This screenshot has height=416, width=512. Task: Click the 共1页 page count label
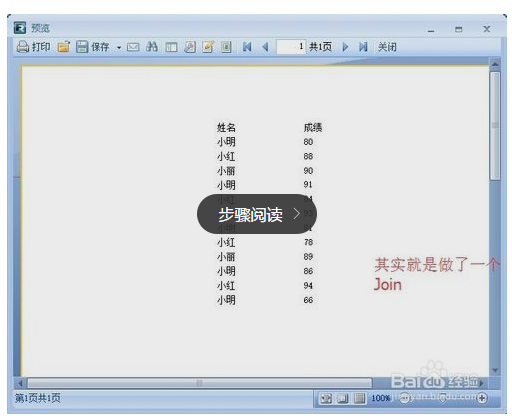[x=320, y=47]
